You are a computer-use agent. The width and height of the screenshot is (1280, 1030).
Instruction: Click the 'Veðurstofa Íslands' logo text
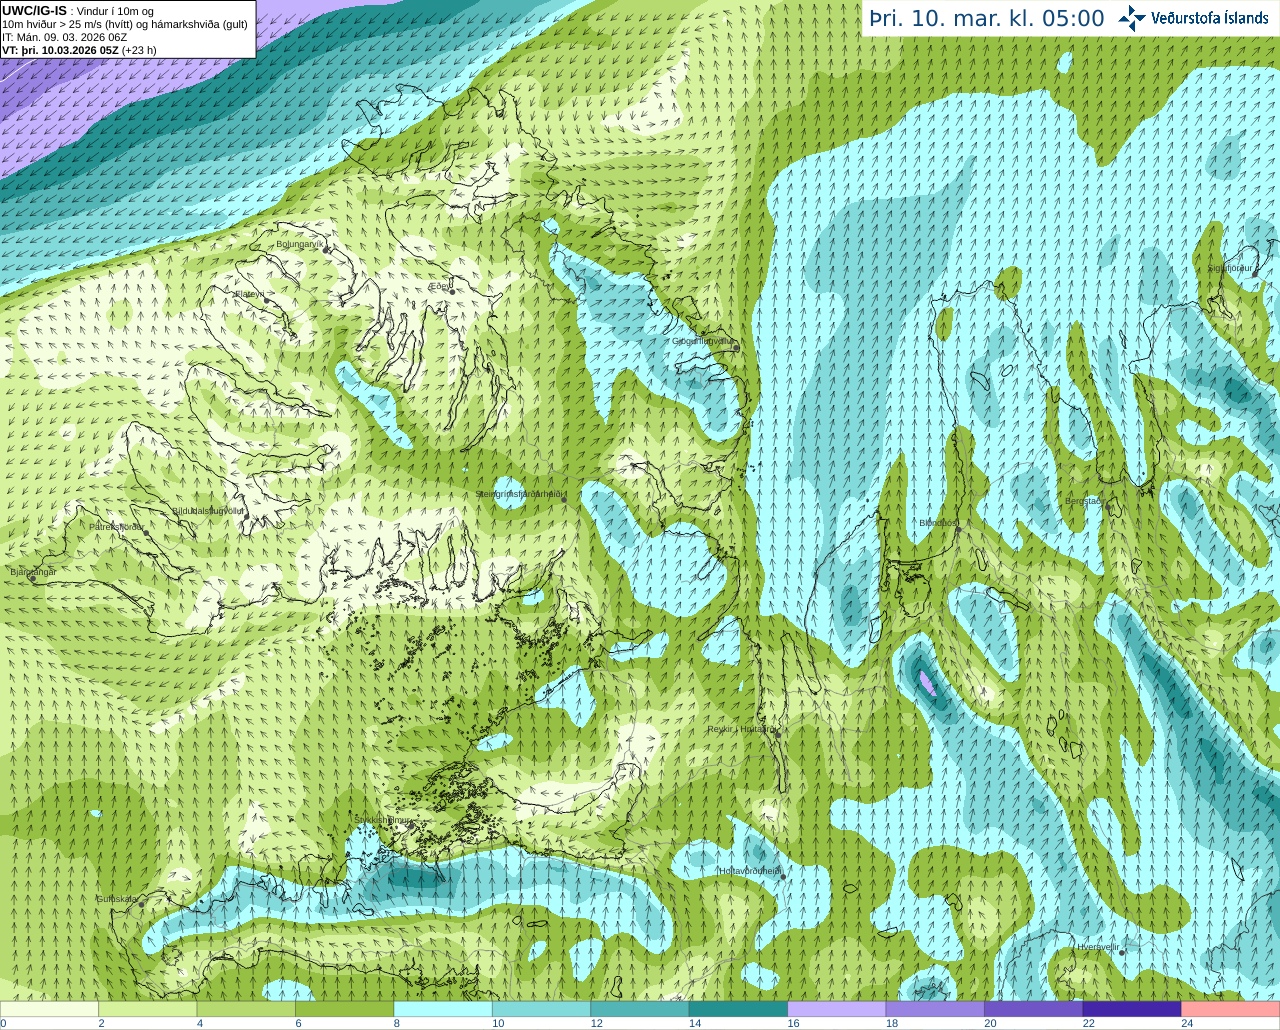(1209, 18)
